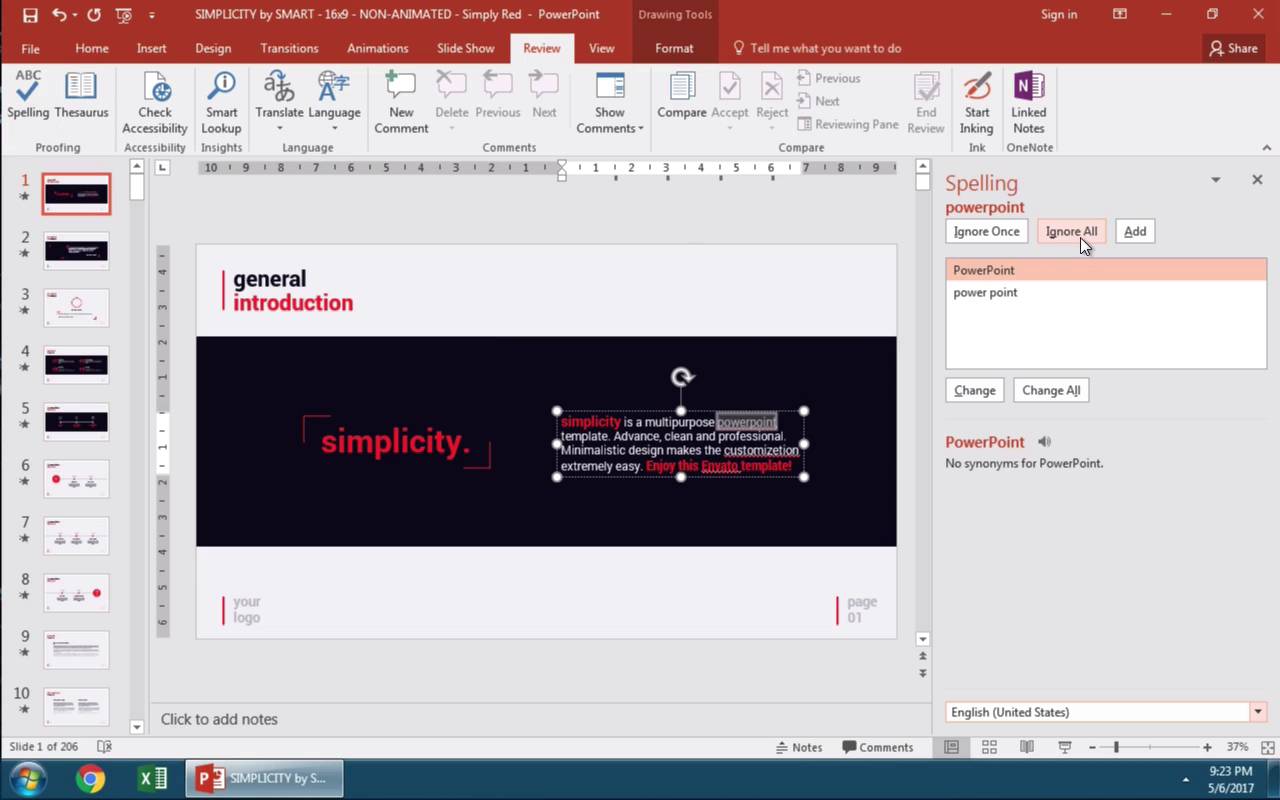Customize Quick Access Toolbar dropdown
1280x800 pixels.
[x=152, y=15]
